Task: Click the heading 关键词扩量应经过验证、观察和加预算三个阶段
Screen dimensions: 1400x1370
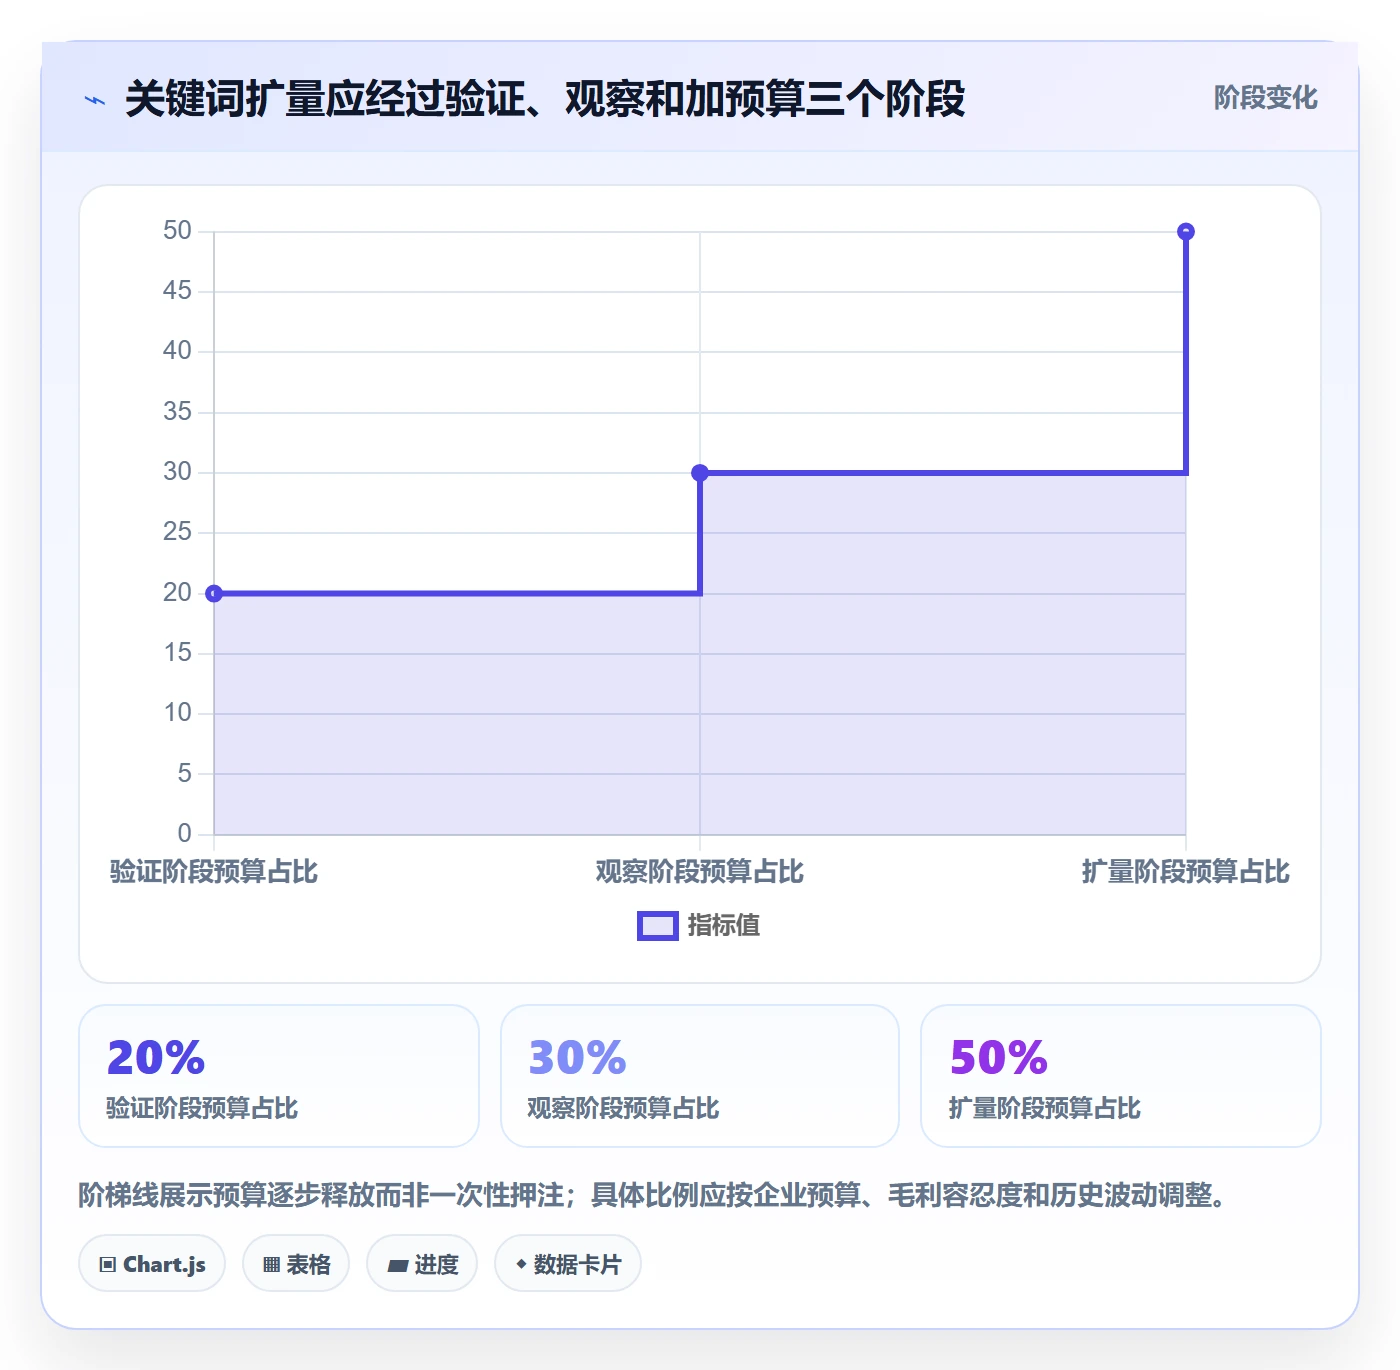Action: [x=545, y=99]
